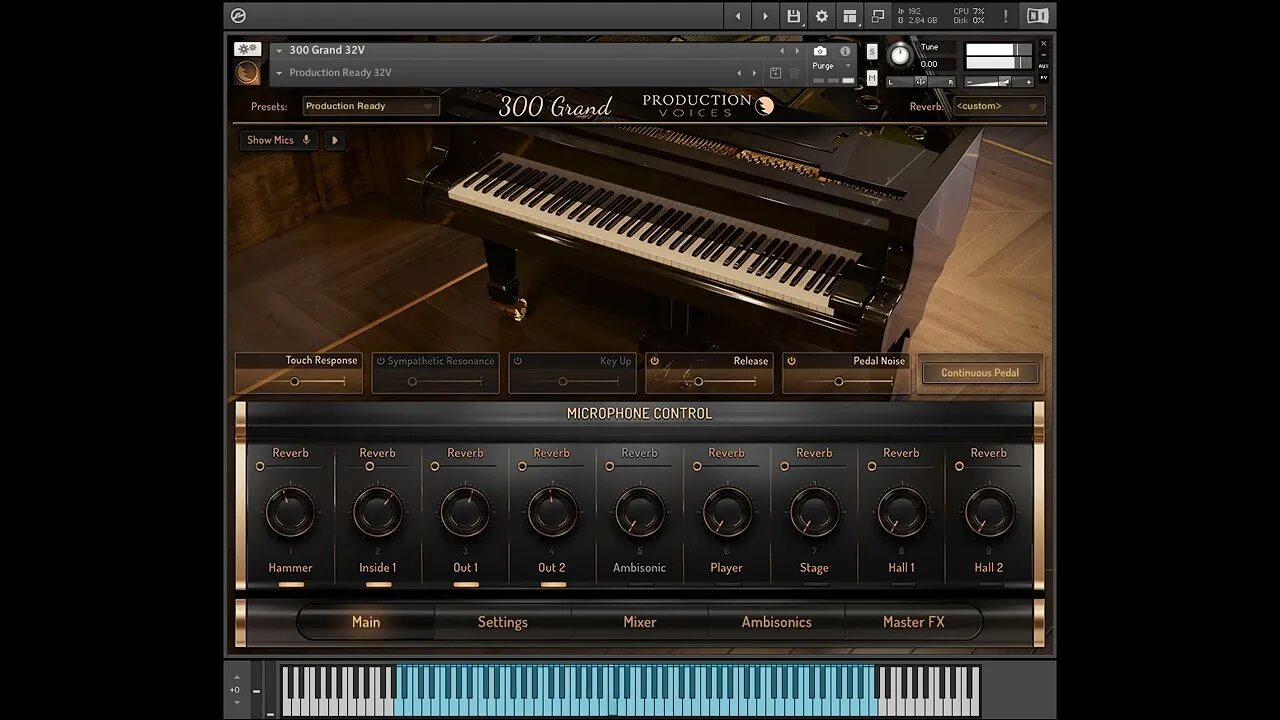
Task: Click the exclamation warning icon
Action: click(1006, 16)
